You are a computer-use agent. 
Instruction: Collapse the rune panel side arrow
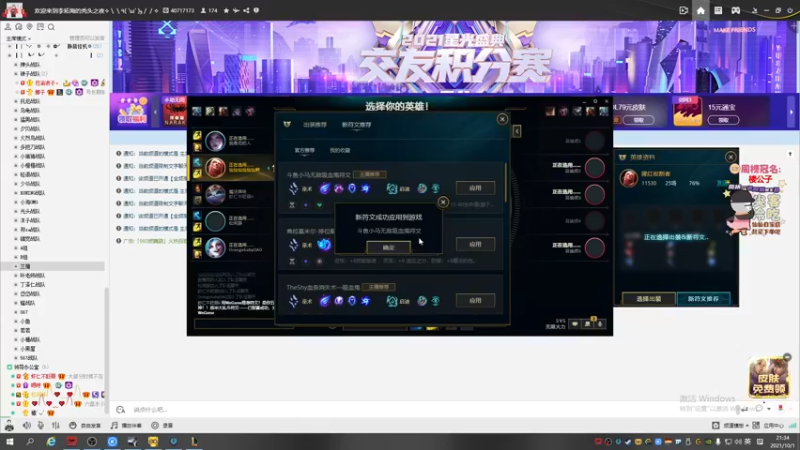click(517, 131)
